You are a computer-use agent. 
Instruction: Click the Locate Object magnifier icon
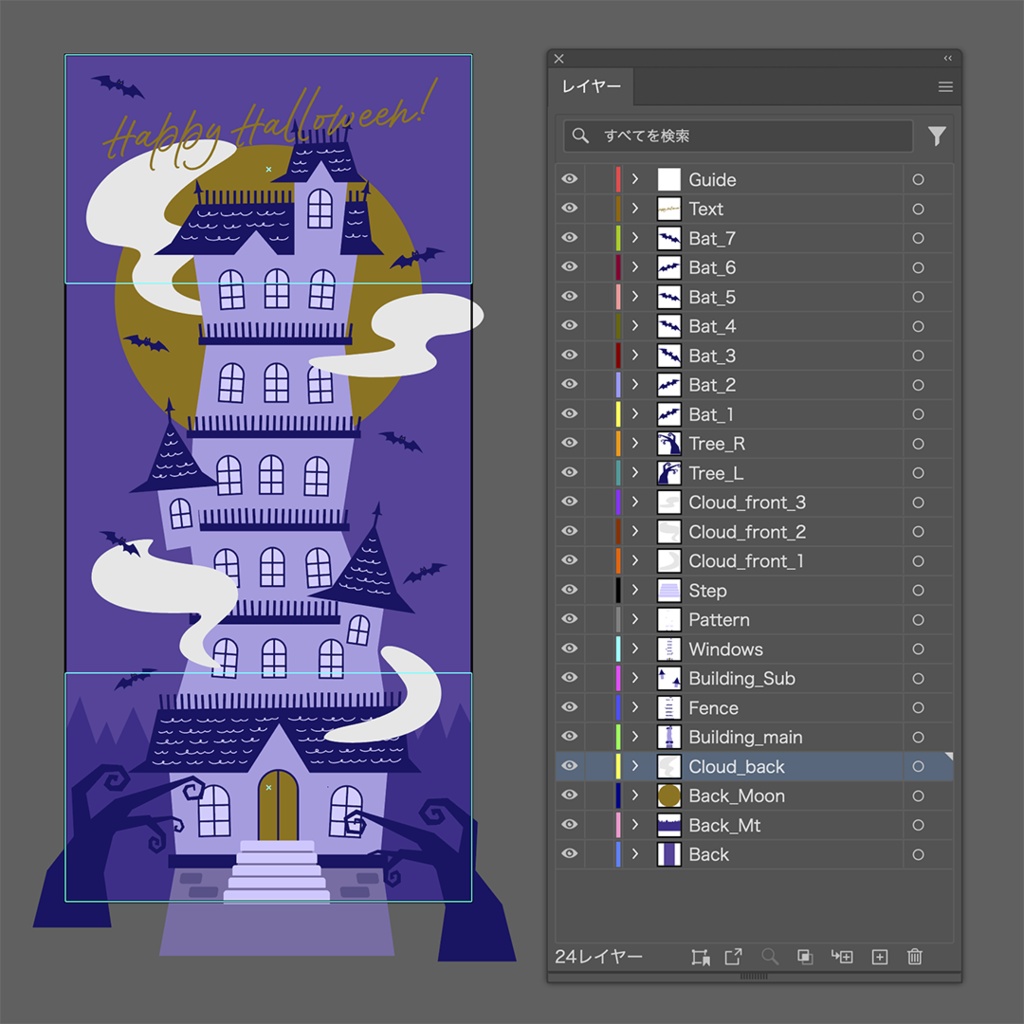point(770,957)
